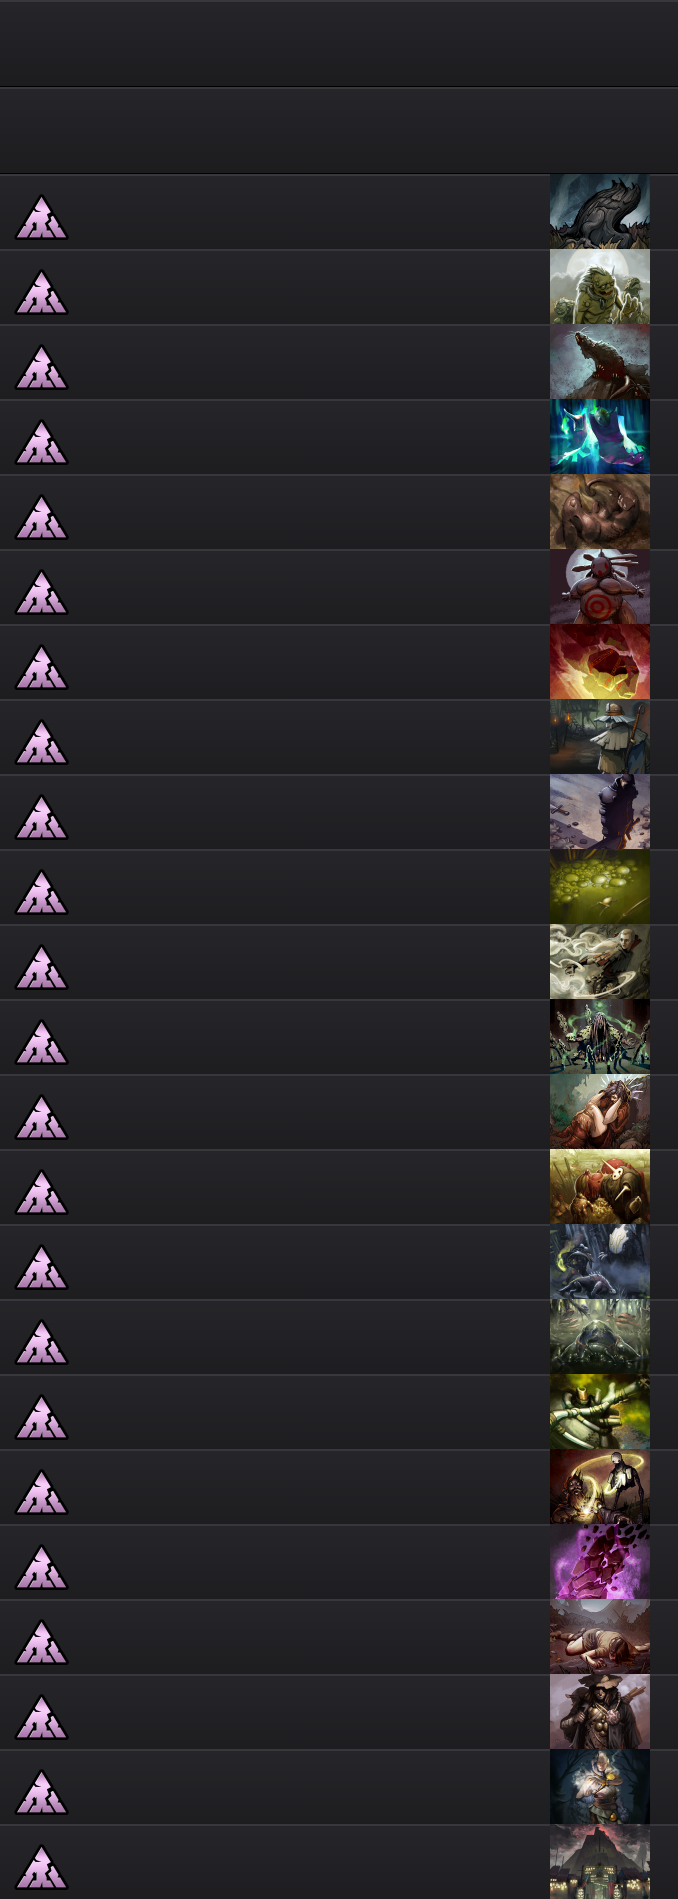Open the roaring giant rat thumbnail
This screenshot has height=1899, width=678.
(600, 362)
